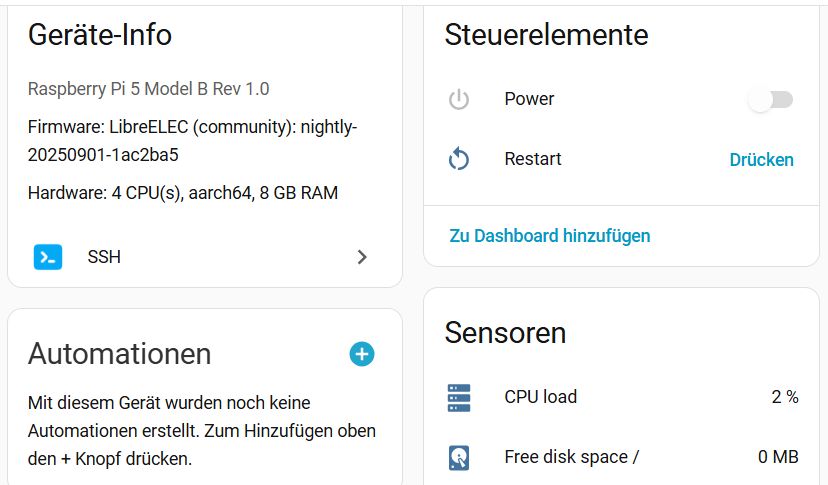
Task: Open the Free disk space sensor entry
Action: pyautogui.click(x=622, y=457)
